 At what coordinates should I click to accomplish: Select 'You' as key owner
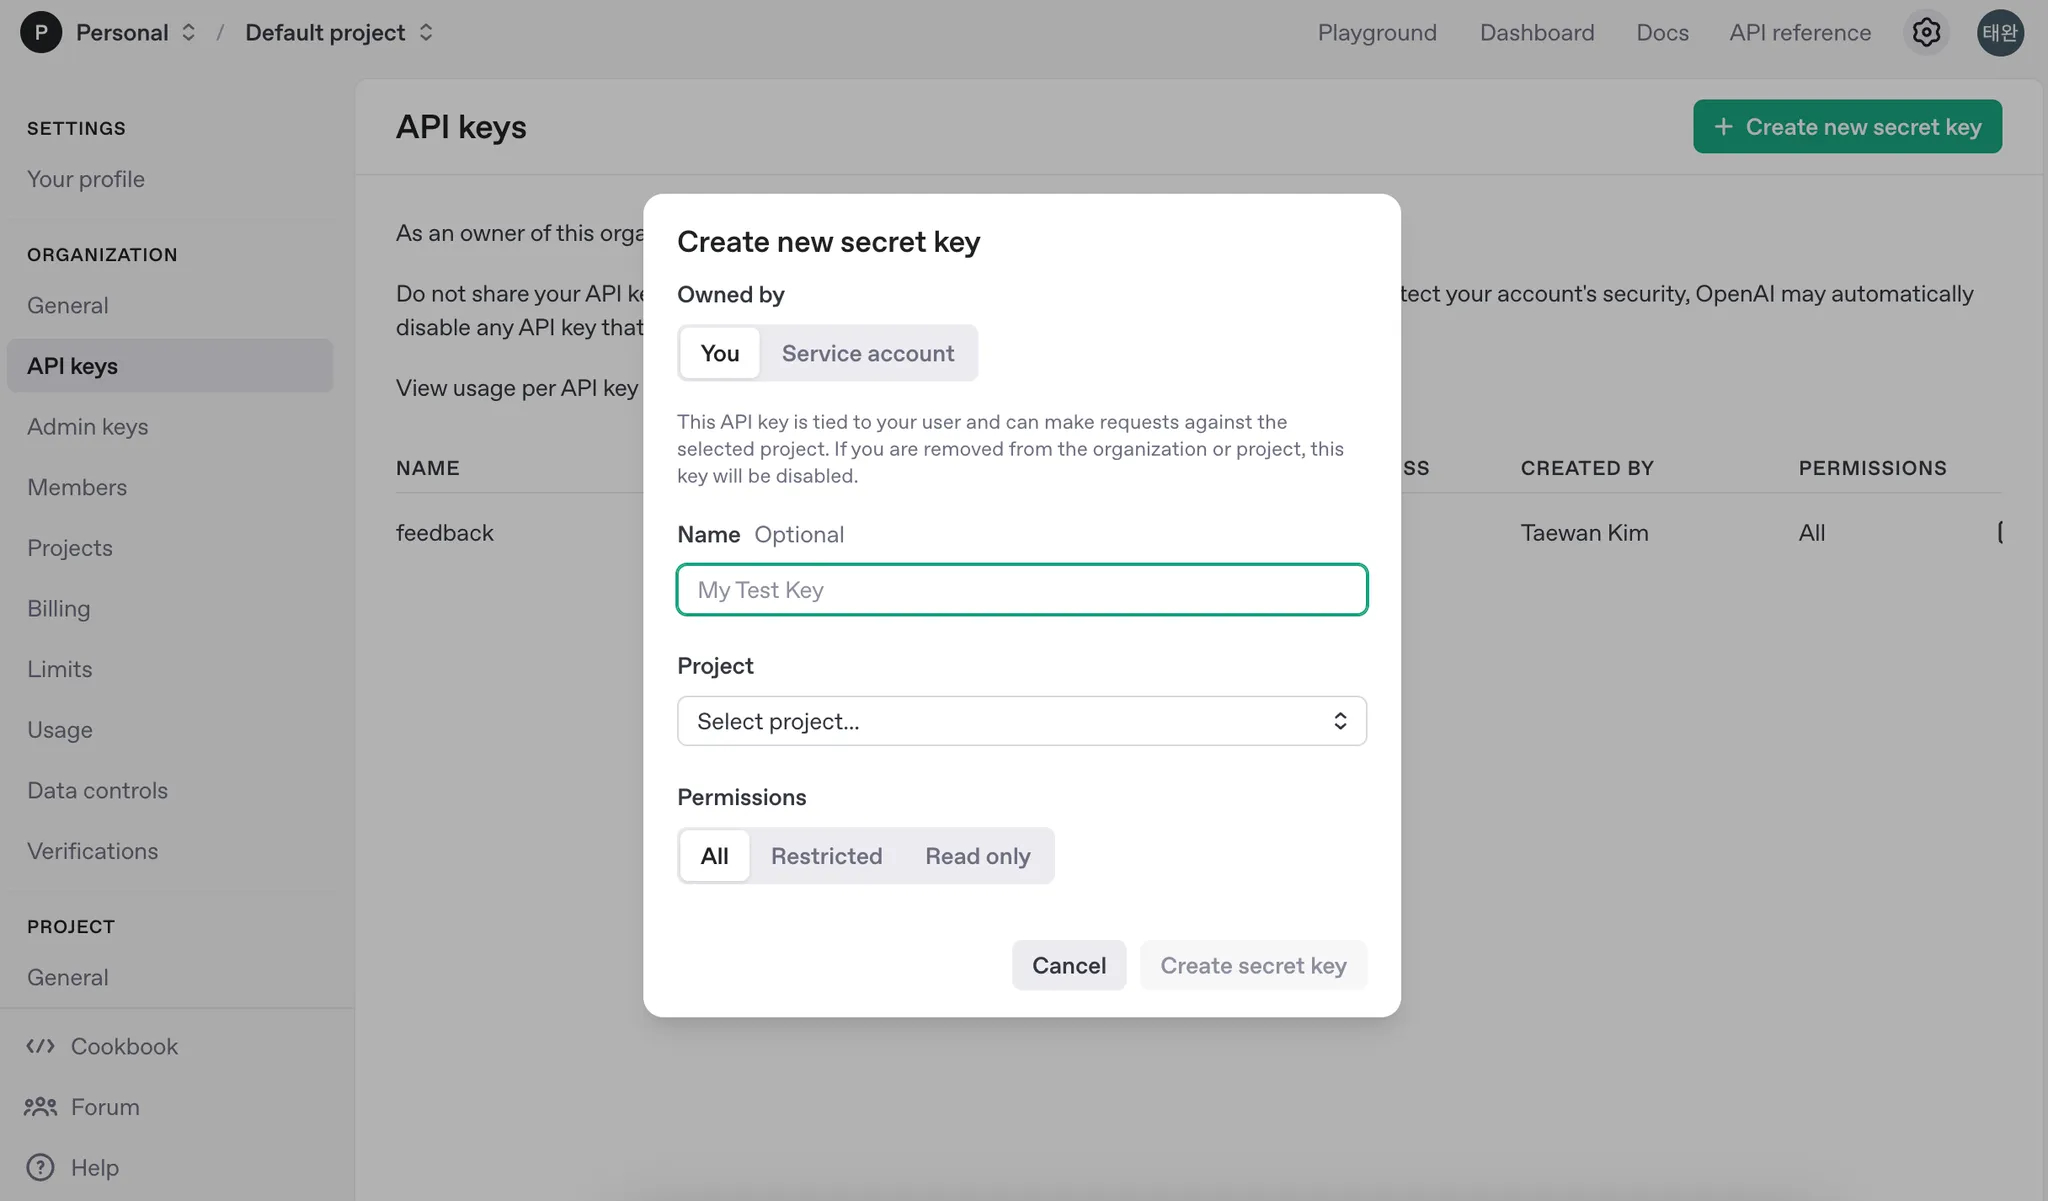(719, 353)
